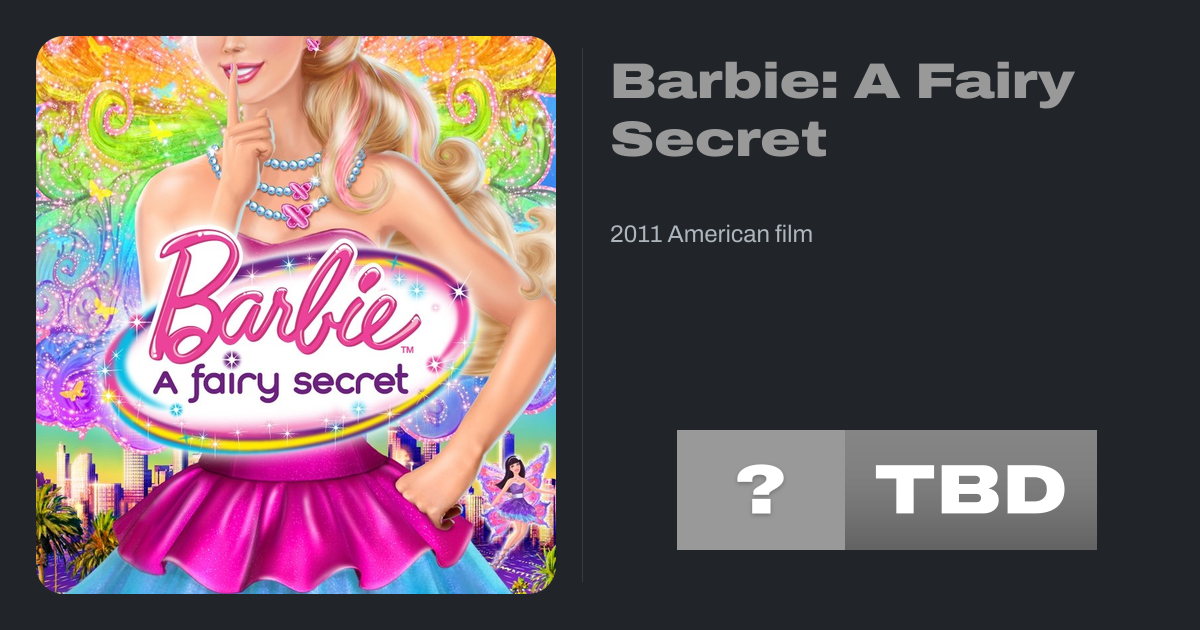Click the TBD rating badge
1200x630 pixels.
[x=971, y=490]
